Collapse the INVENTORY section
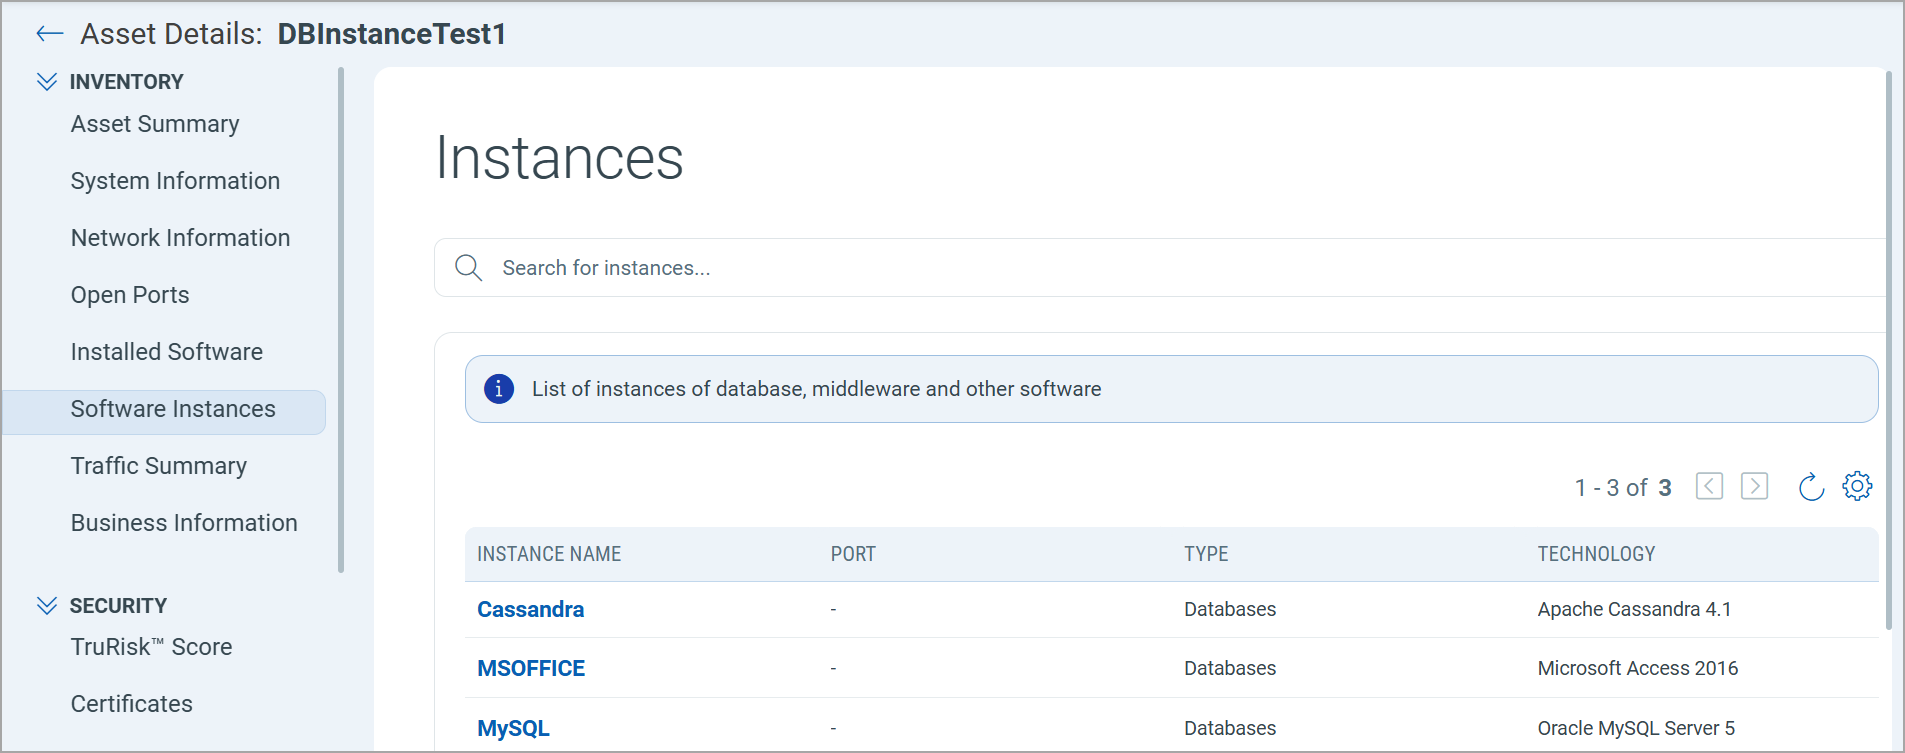 (47, 82)
